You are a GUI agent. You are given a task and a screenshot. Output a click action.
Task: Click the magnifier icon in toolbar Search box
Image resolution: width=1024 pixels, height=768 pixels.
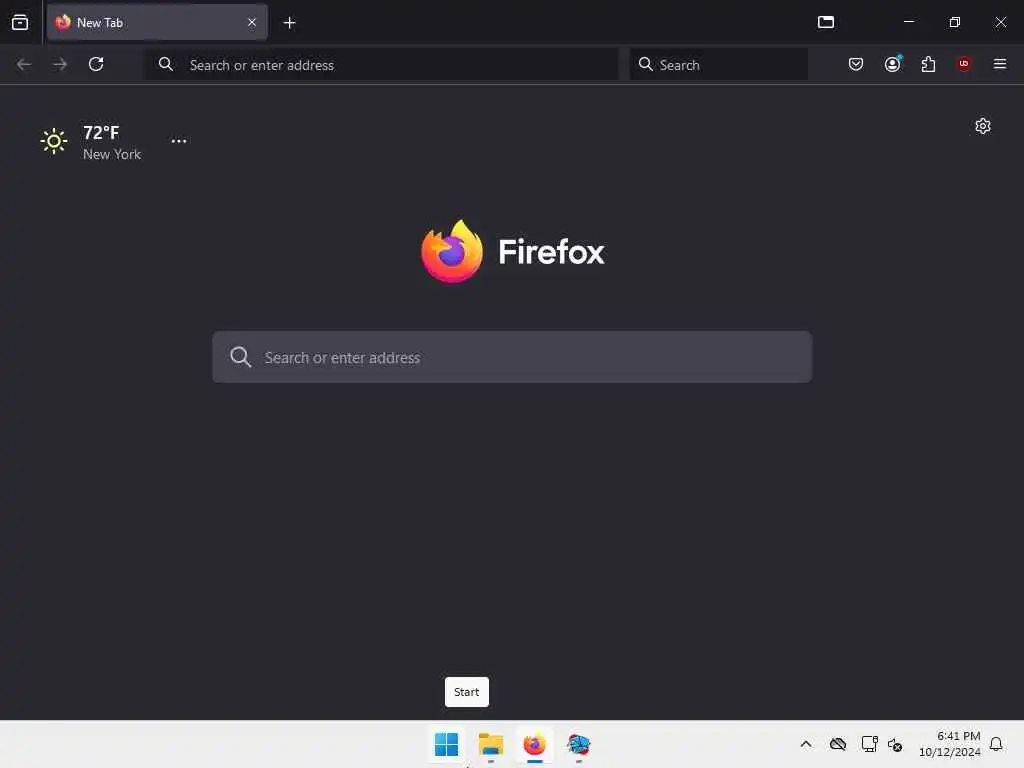pos(645,64)
